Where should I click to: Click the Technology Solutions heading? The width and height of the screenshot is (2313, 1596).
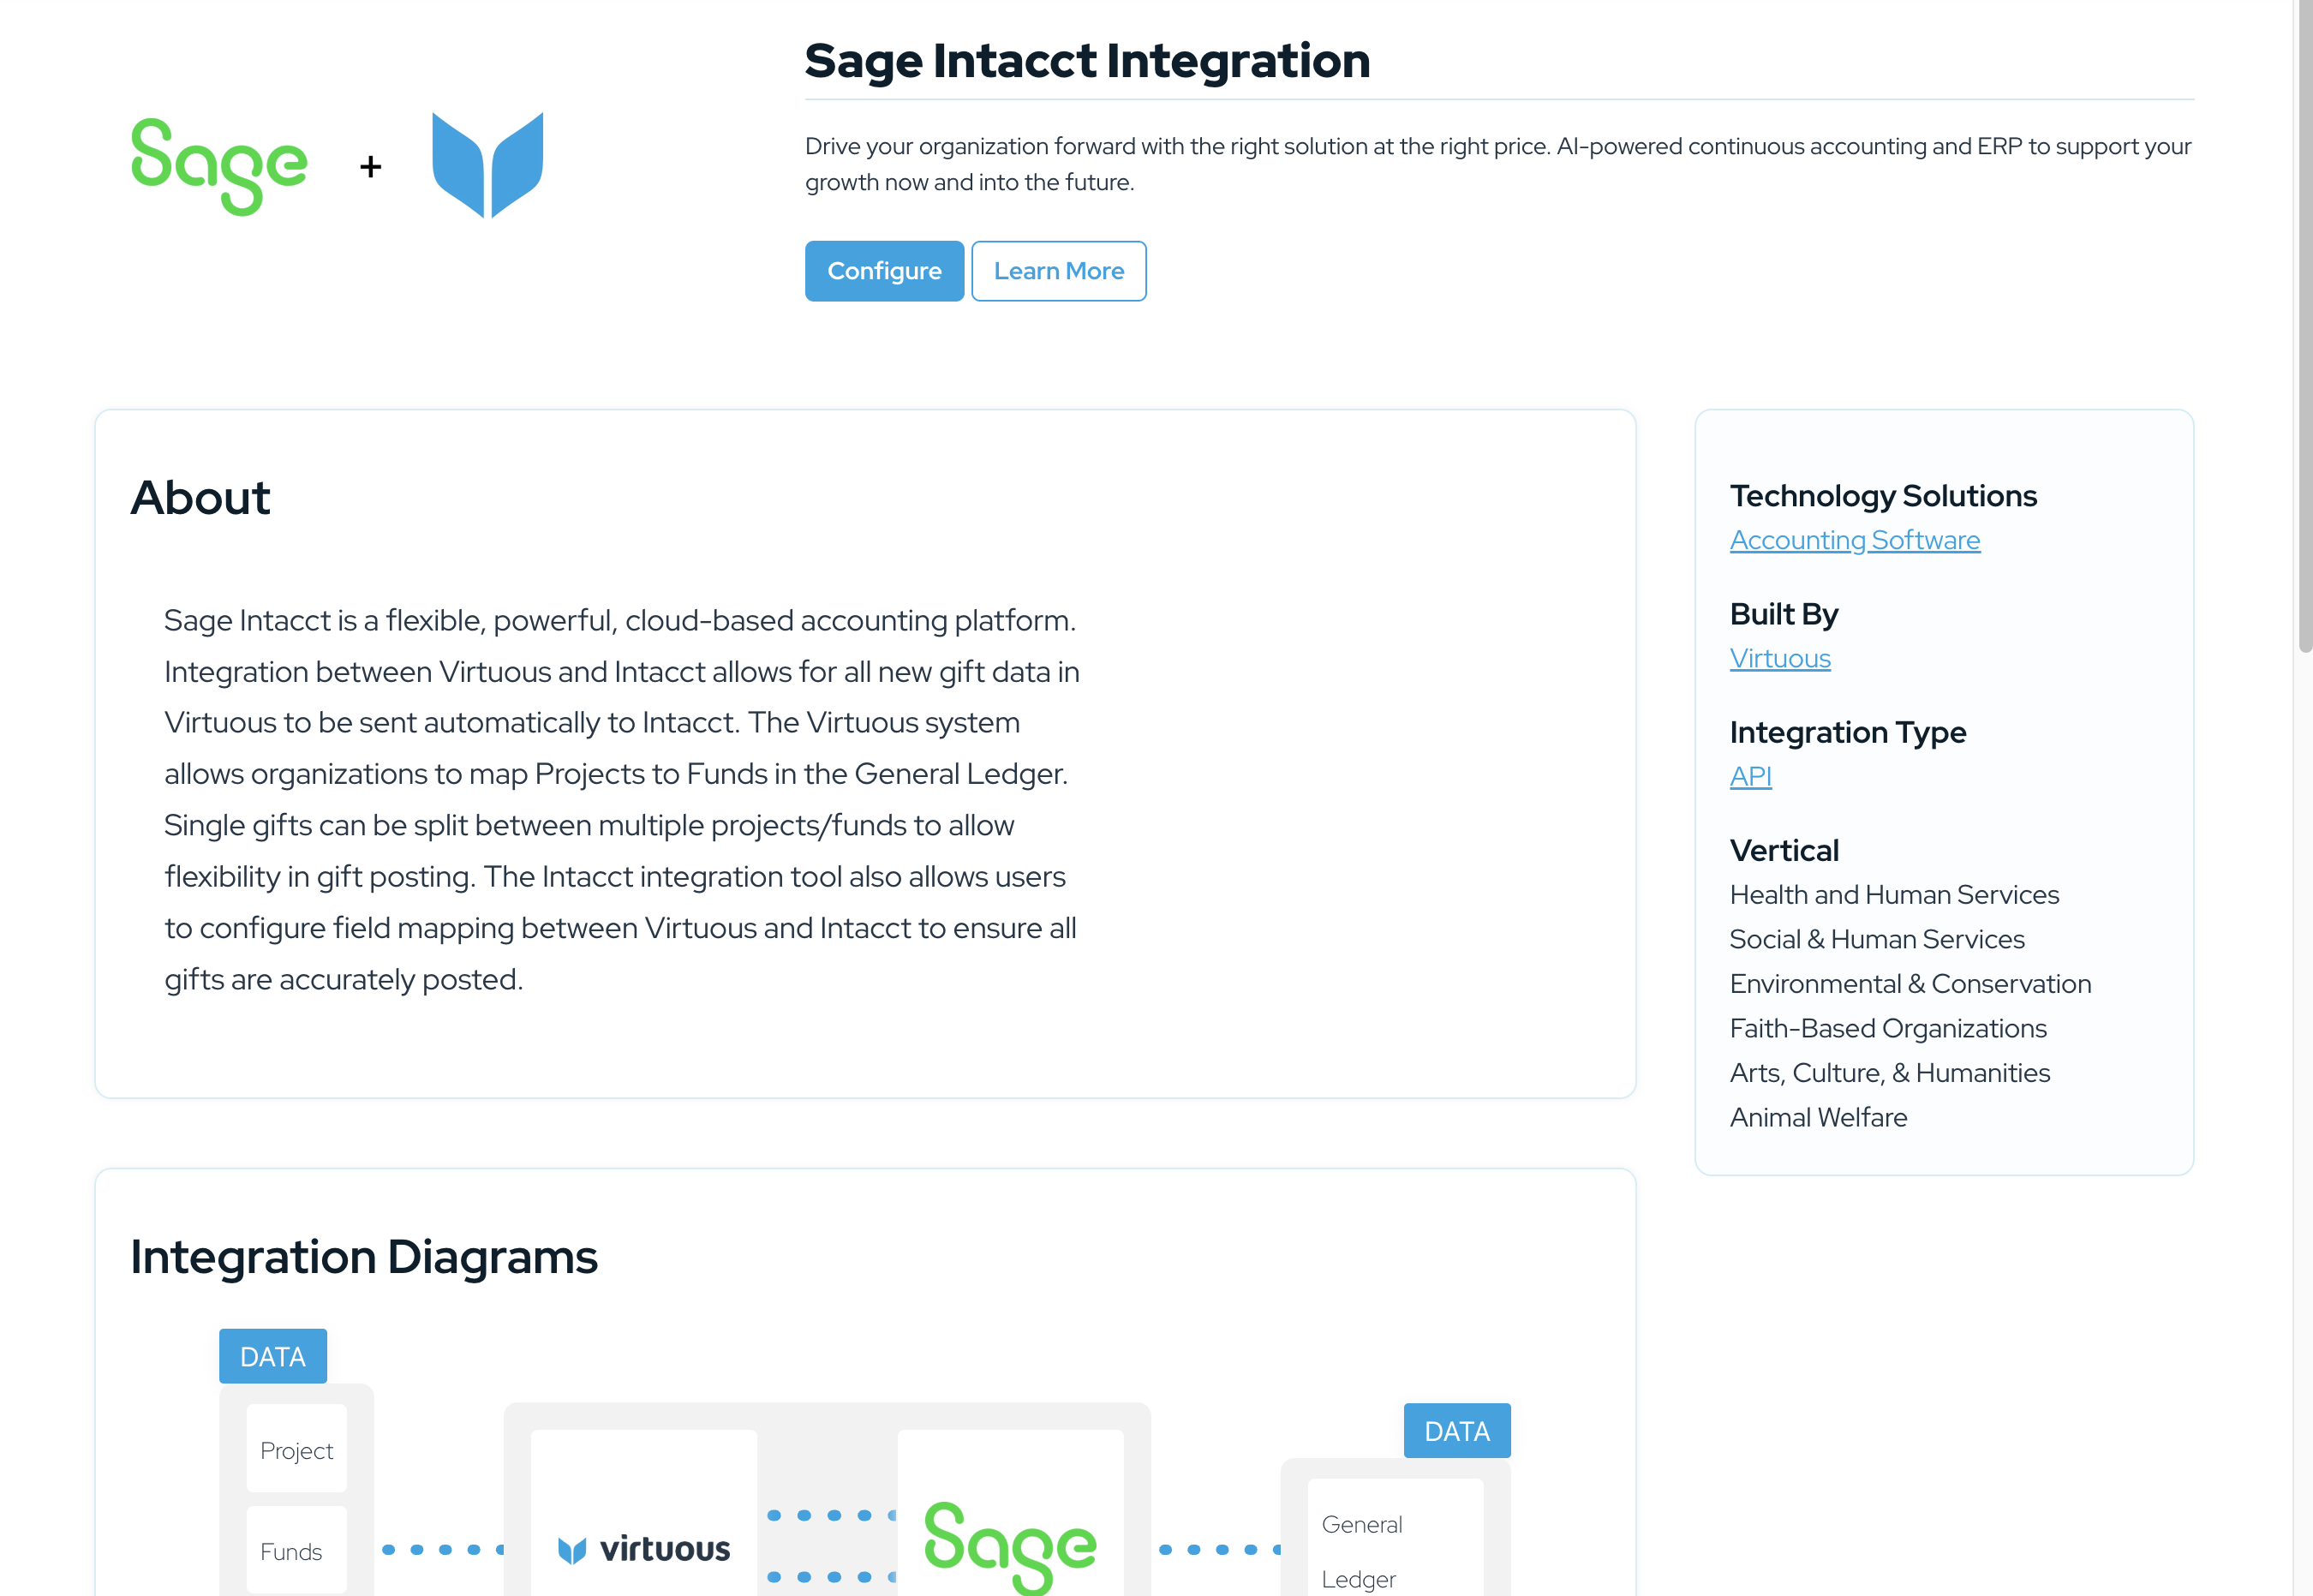[x=1883, y=496]
